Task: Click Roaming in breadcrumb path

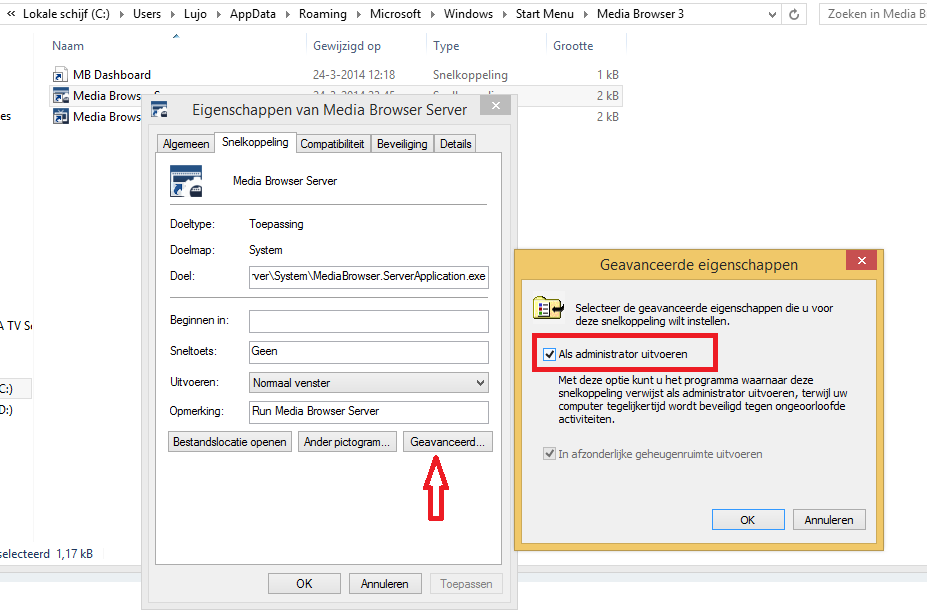Action: tap(323, 14)
